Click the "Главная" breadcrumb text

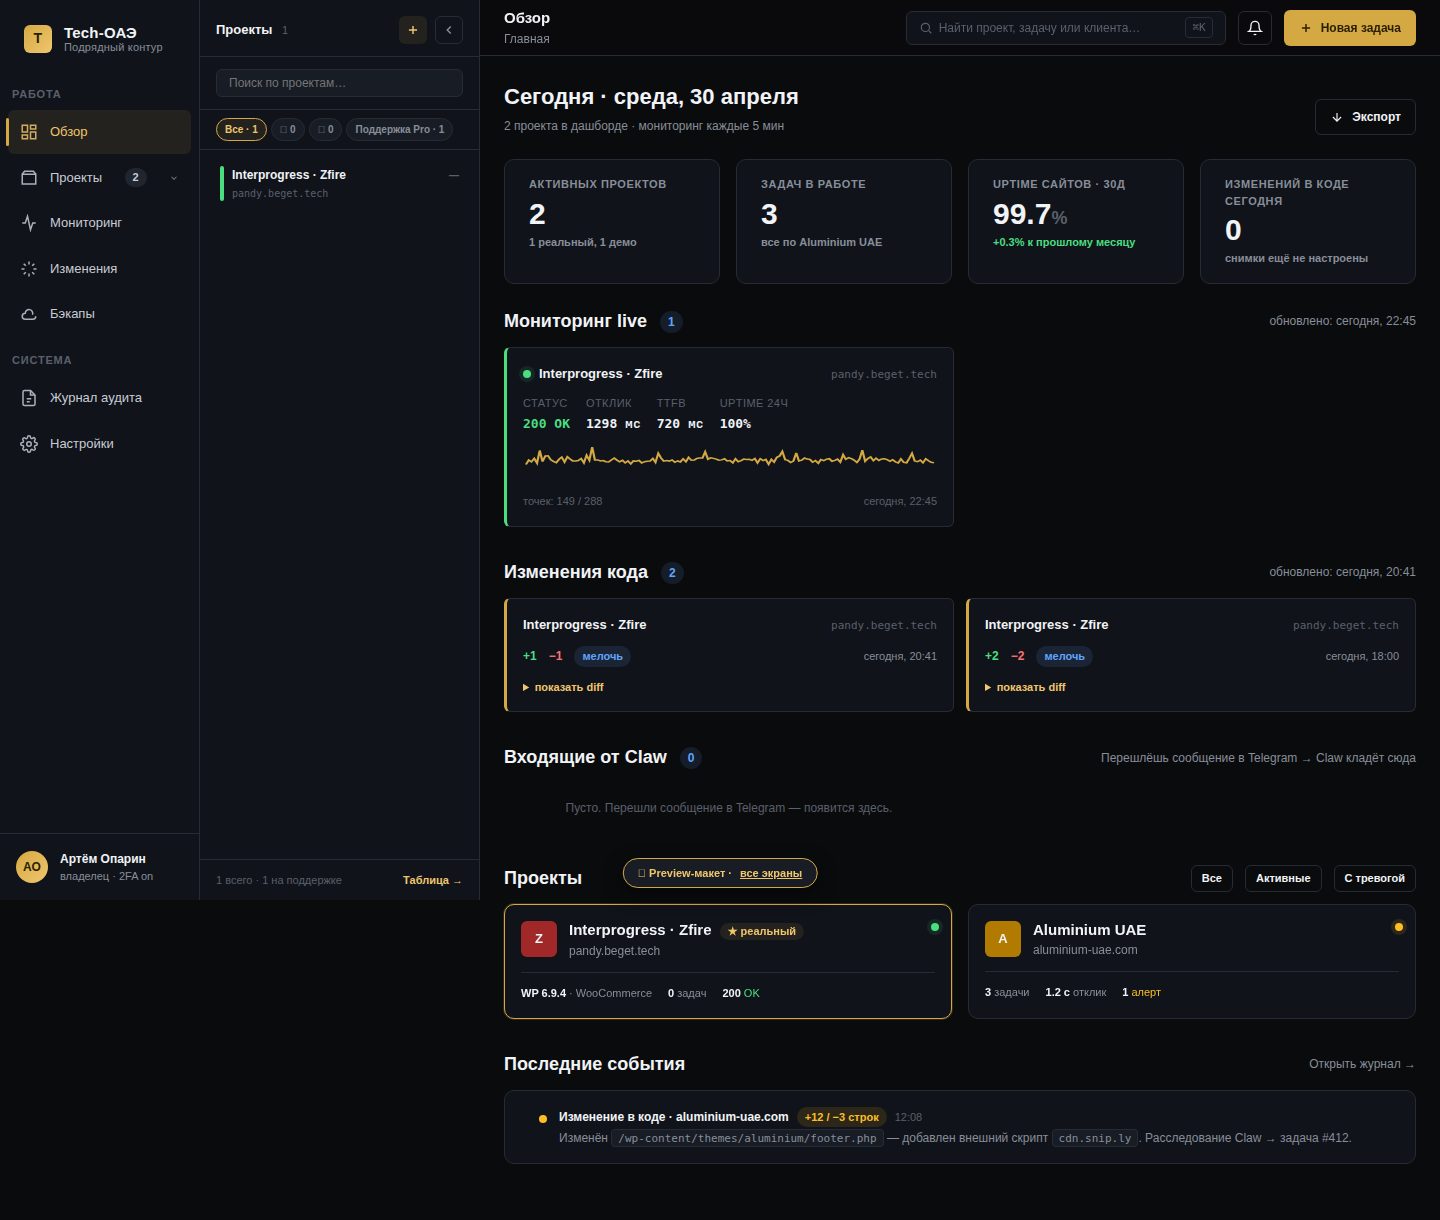click(x=527, y=40)
